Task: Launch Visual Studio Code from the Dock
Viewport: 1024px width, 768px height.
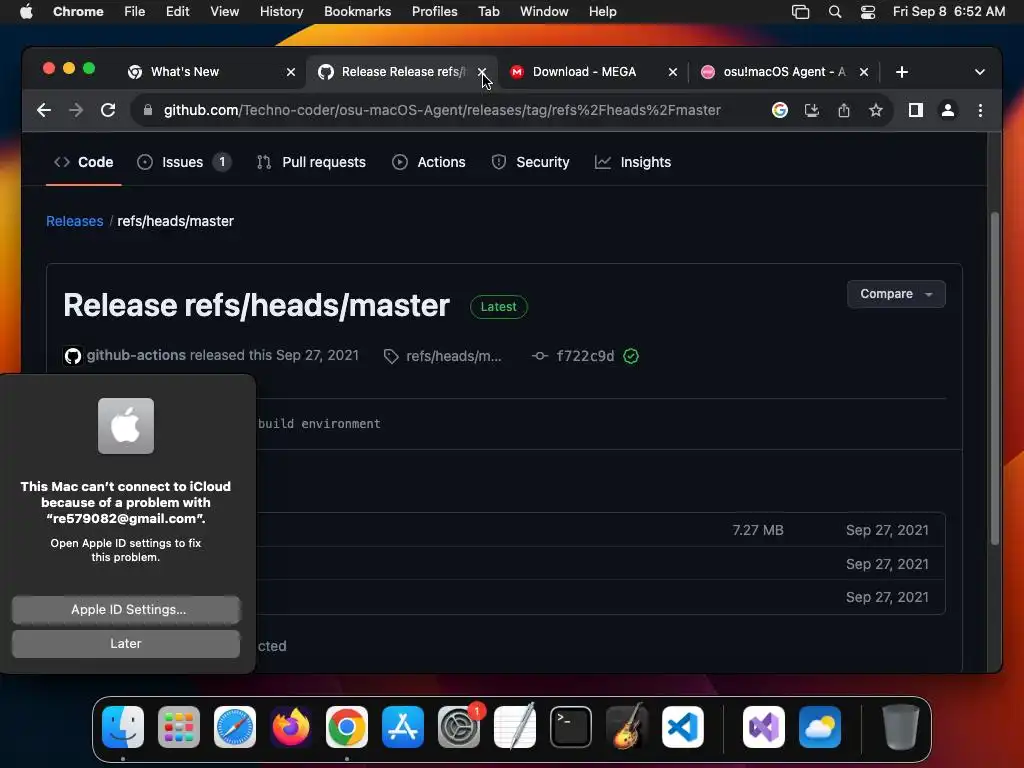Action: click(683, 727)
